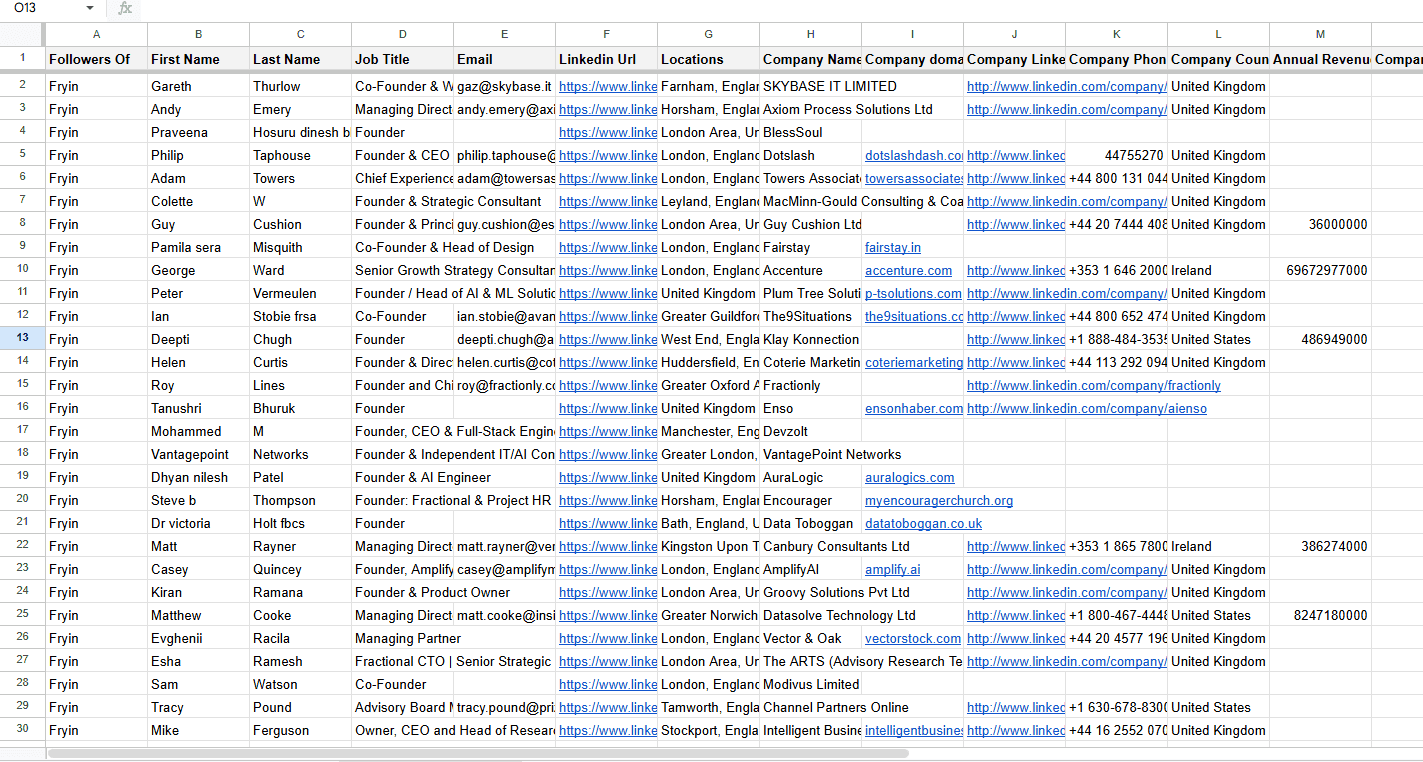Open the fairstay.in link
The height and width of the screenshot is (762, 1423).
pos(893,247)
